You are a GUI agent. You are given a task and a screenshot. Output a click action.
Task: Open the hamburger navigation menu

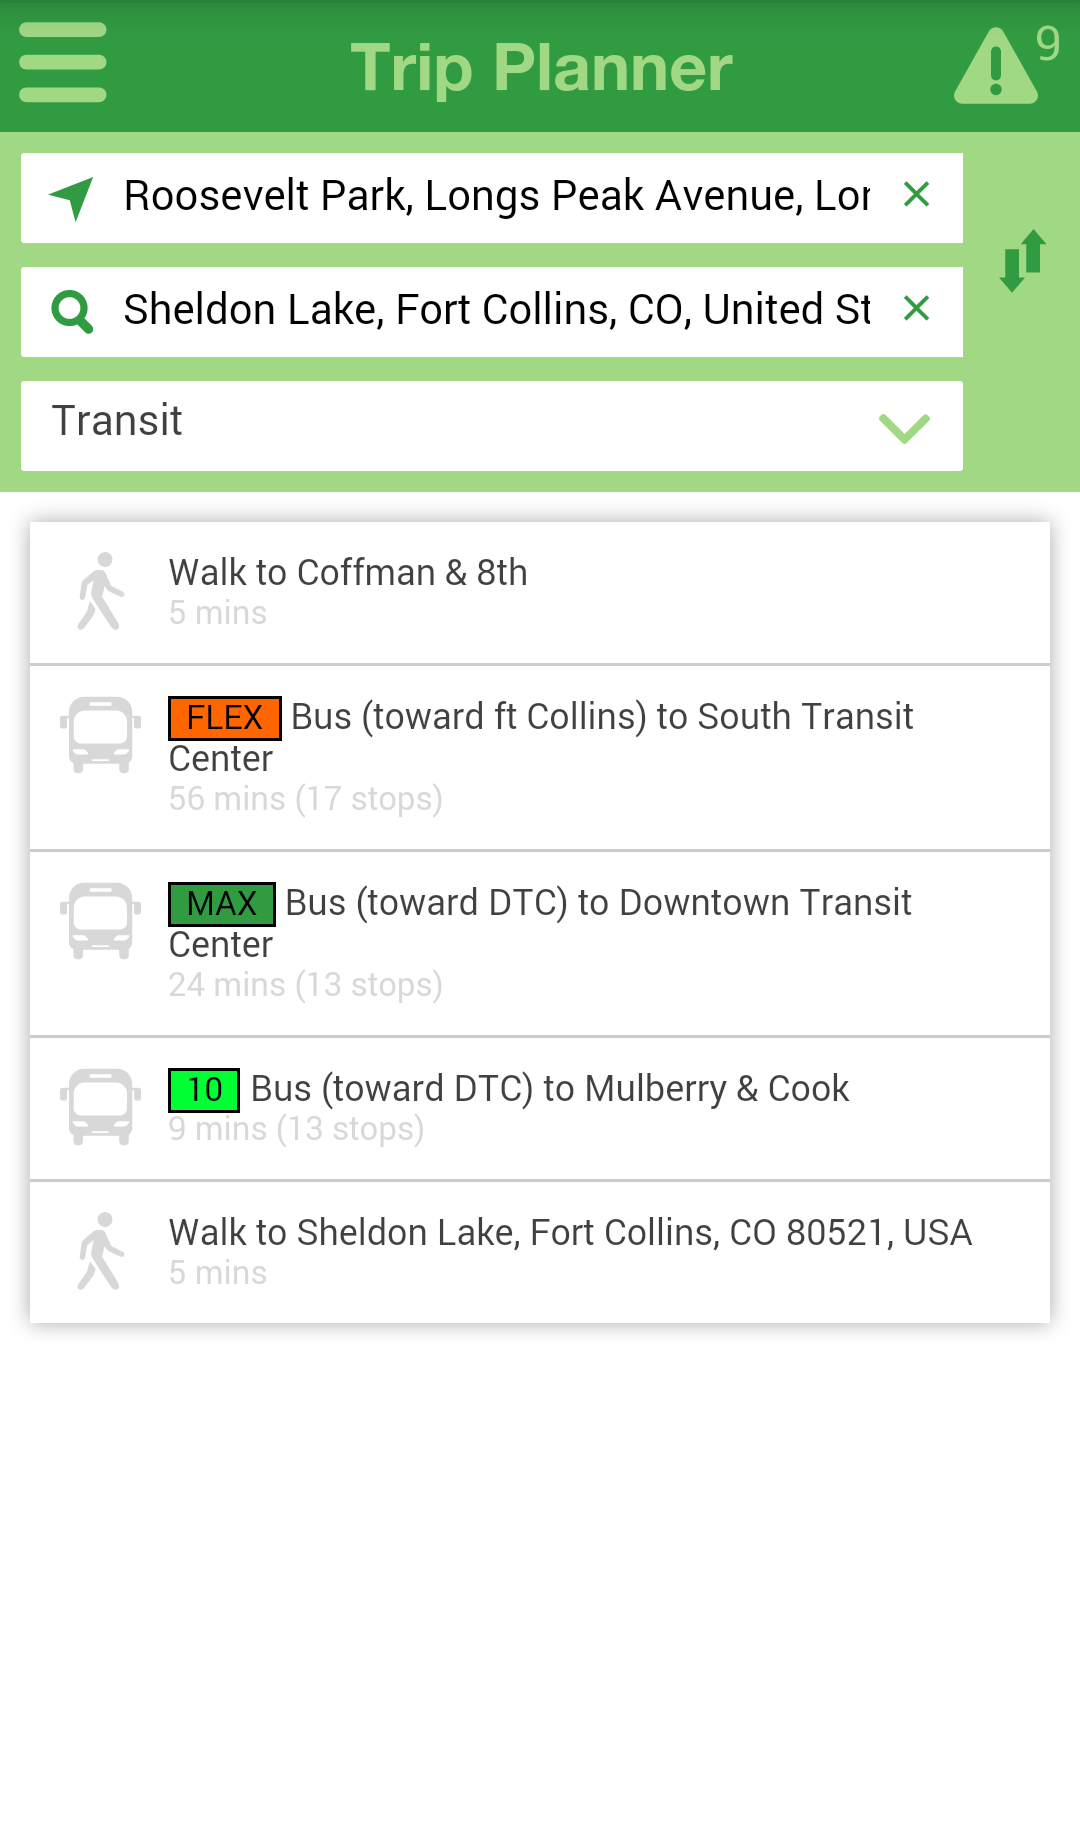coord(62,63)
